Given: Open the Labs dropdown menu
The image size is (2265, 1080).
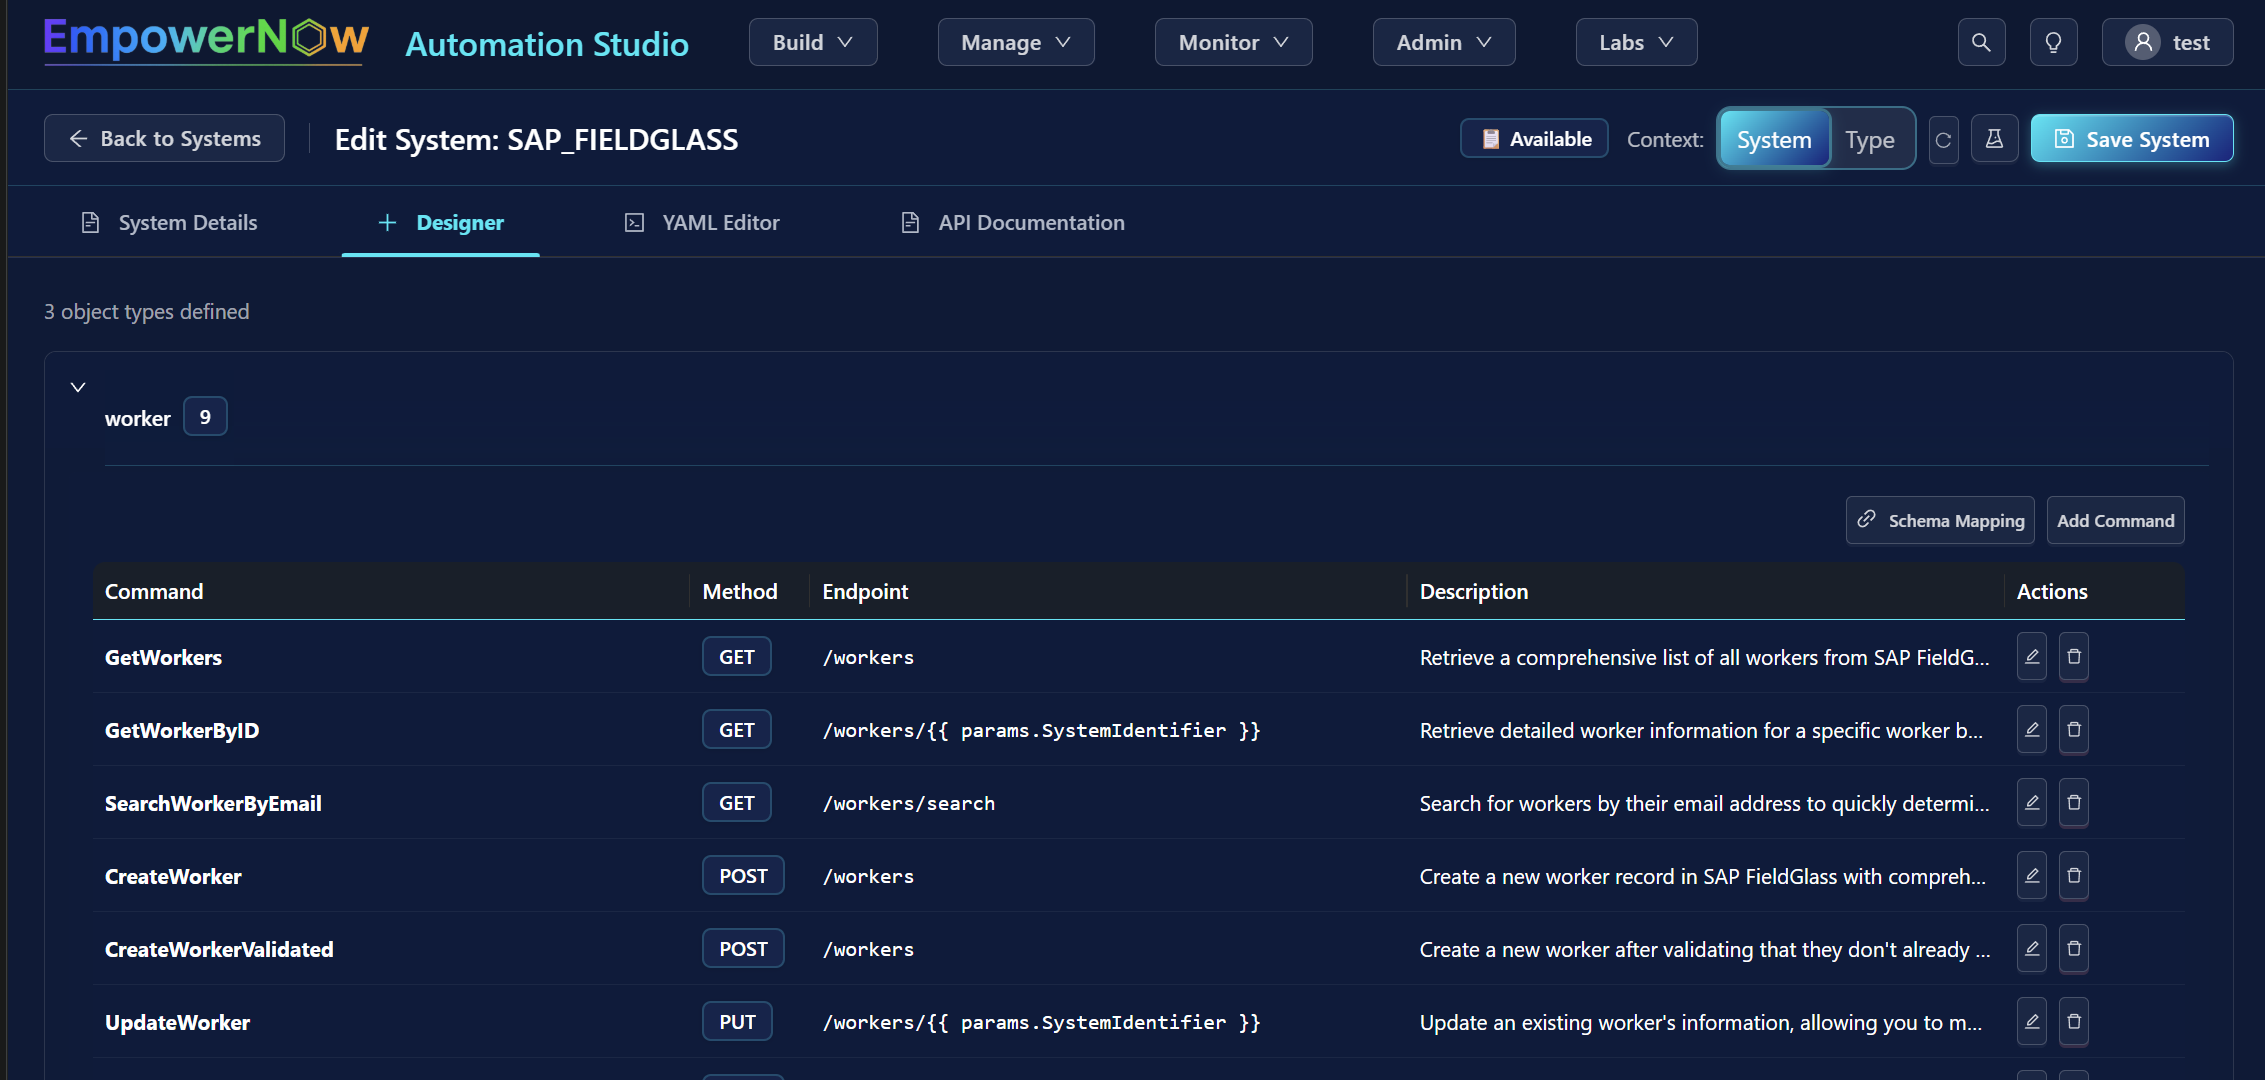Looking at the screenshot, I should tap(1636, 42).
